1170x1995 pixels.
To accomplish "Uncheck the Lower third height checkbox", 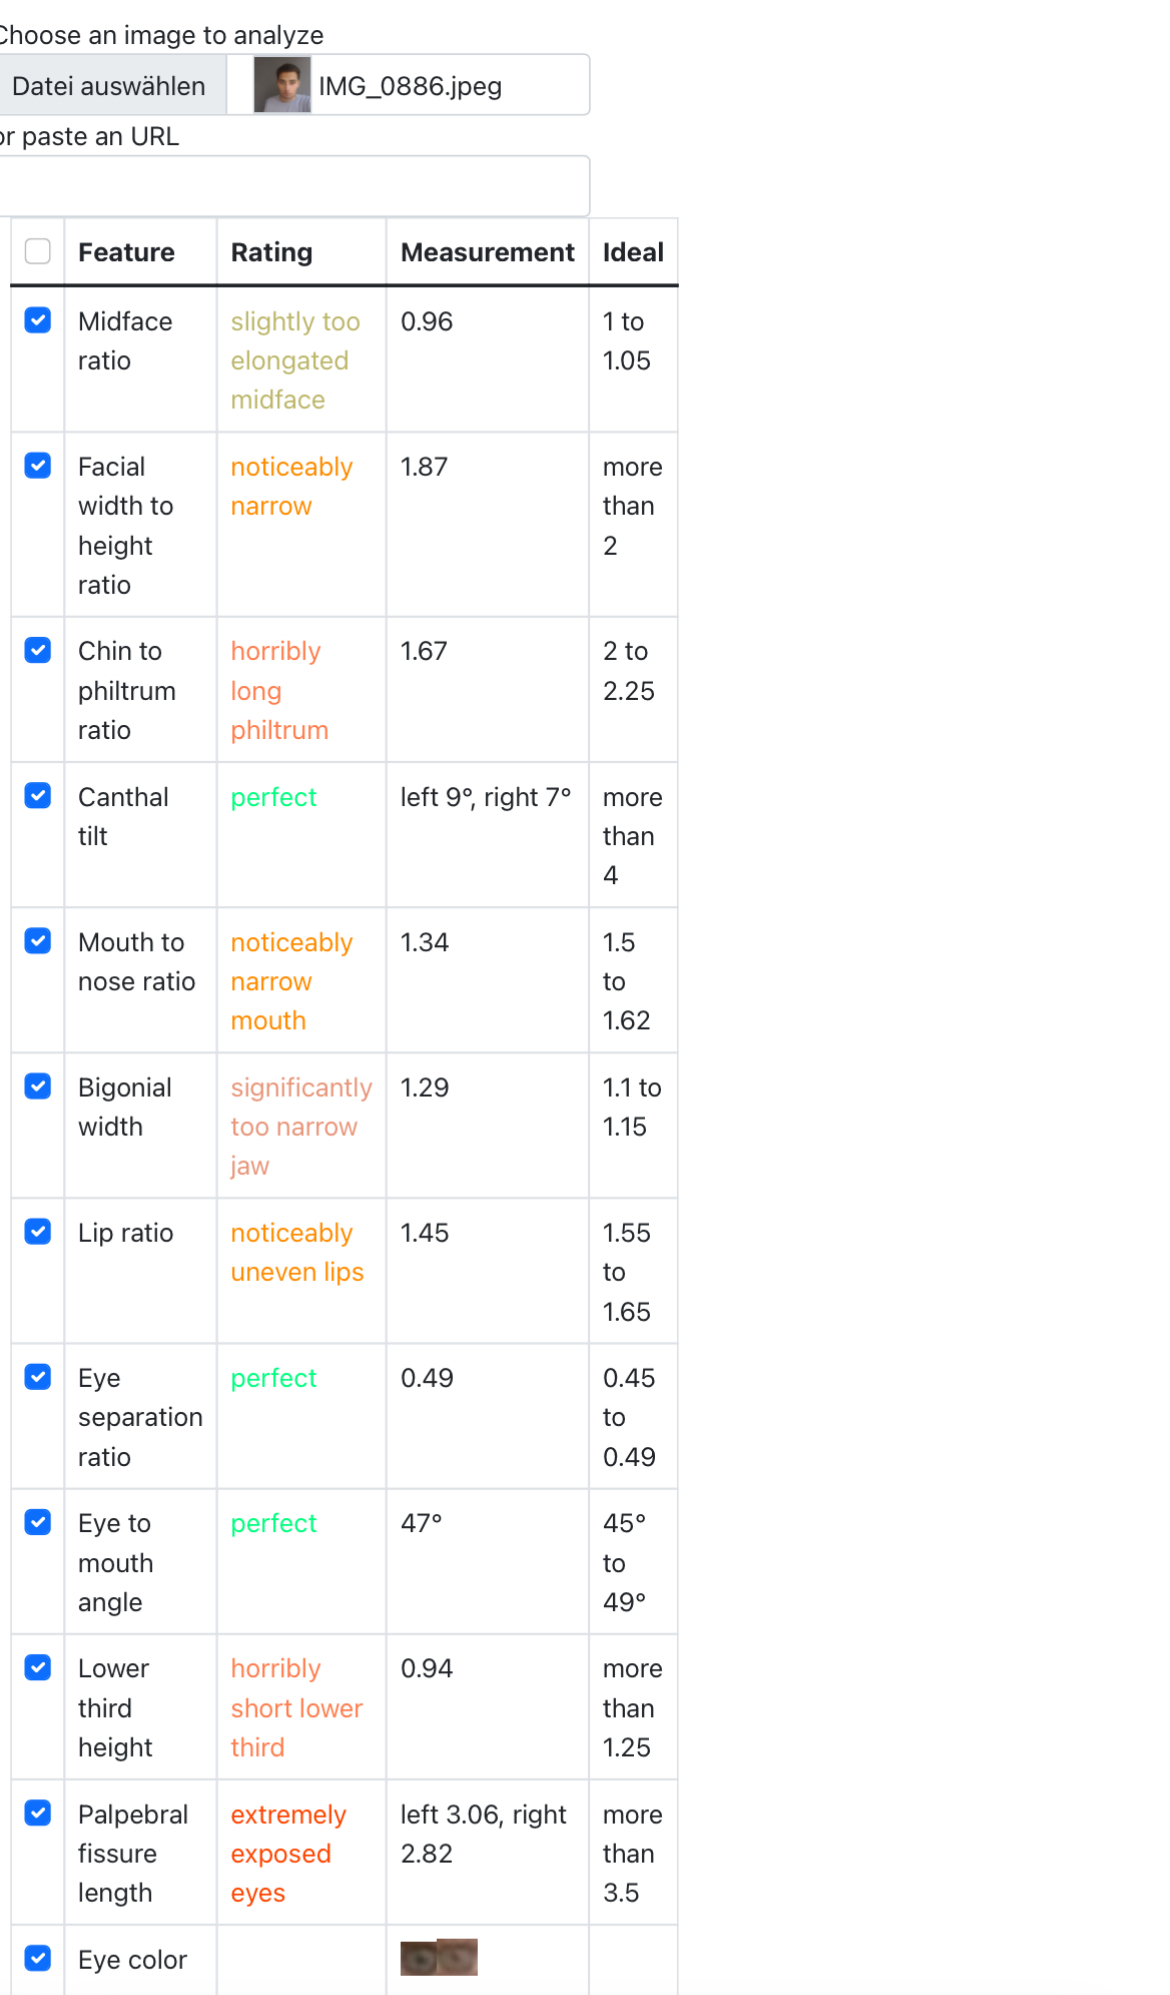I will click(x=38, y=1667).
